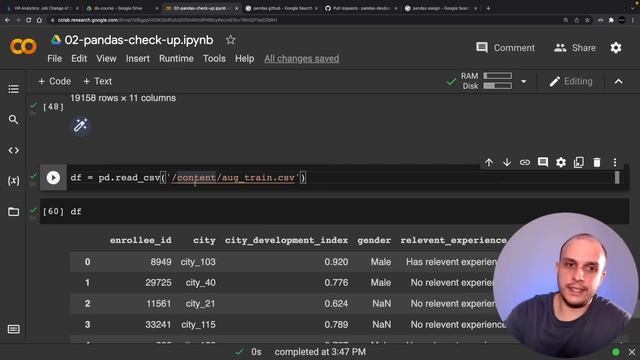Image resolution: width=640 pixels, height=360 pixels.
Task: Open the Tools menu
Action: pos(214,59)
